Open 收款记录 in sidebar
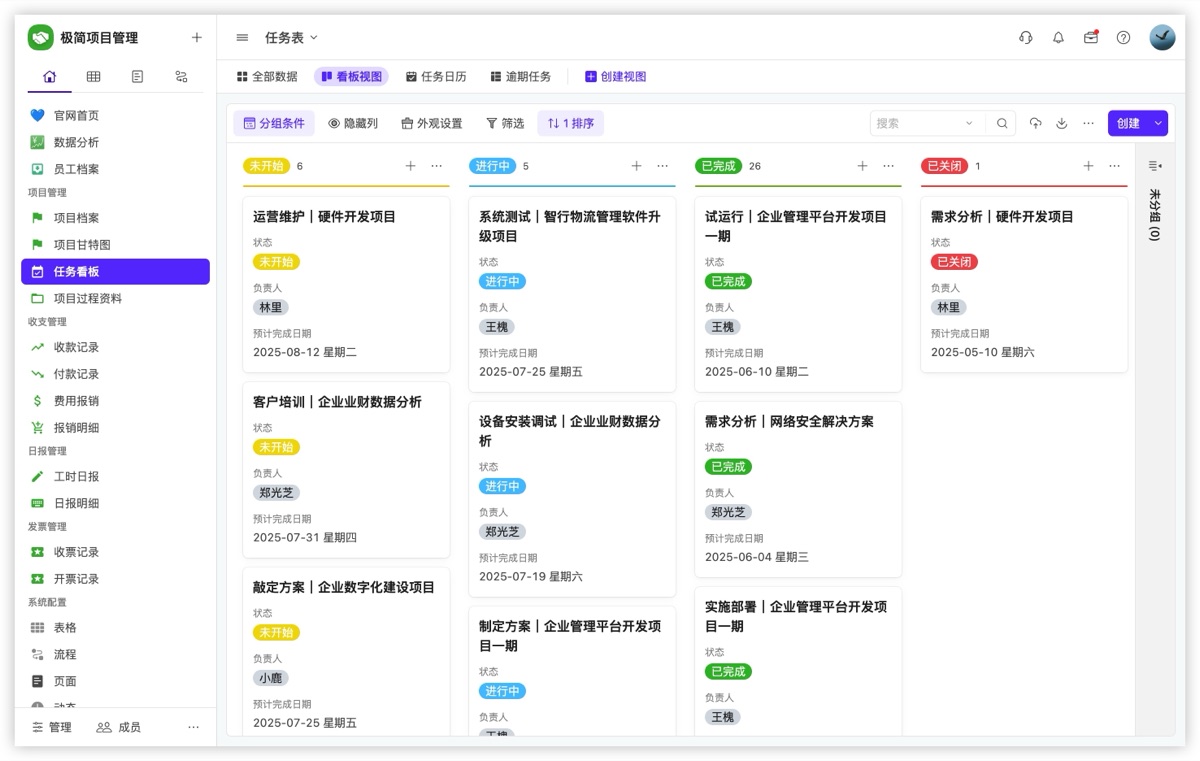Viewport: 1200px width, 761px height. [115, 347]
